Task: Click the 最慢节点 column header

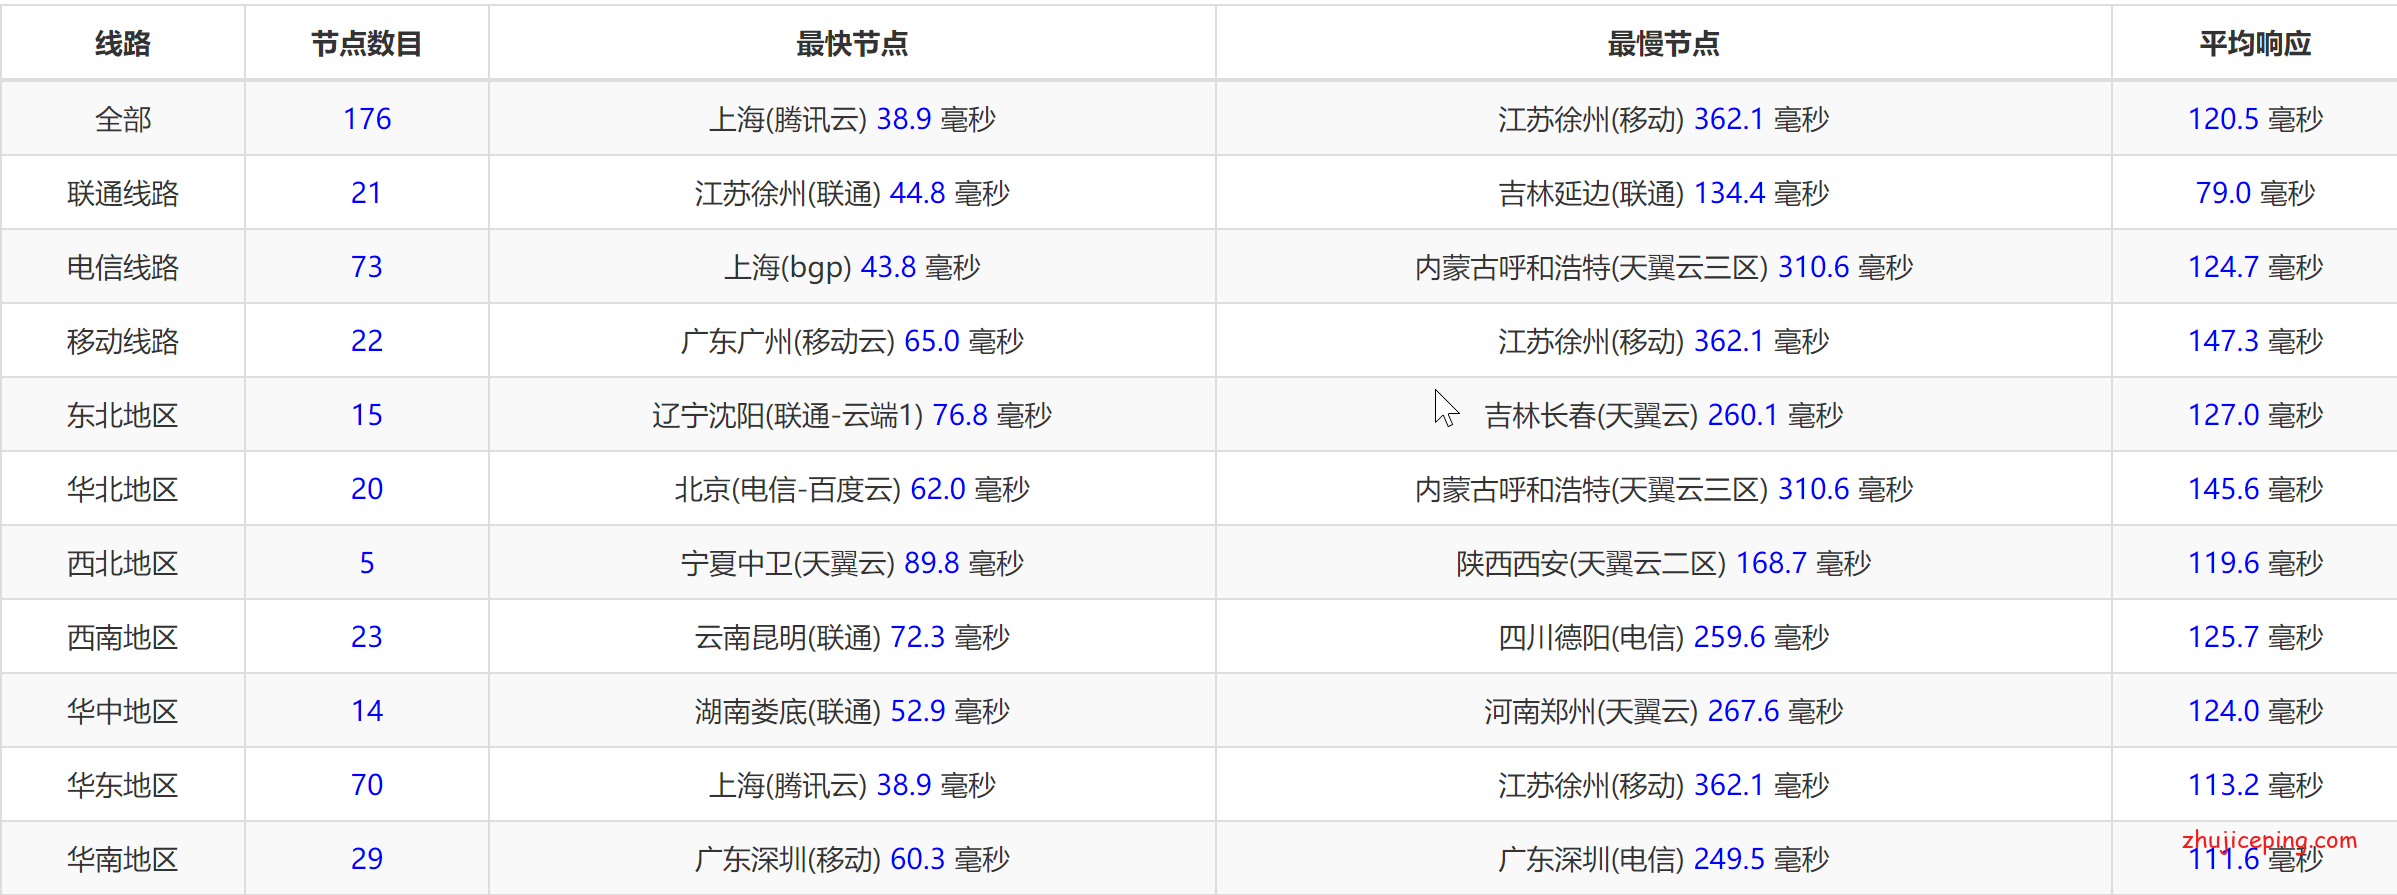Action: coord(1663,44)
